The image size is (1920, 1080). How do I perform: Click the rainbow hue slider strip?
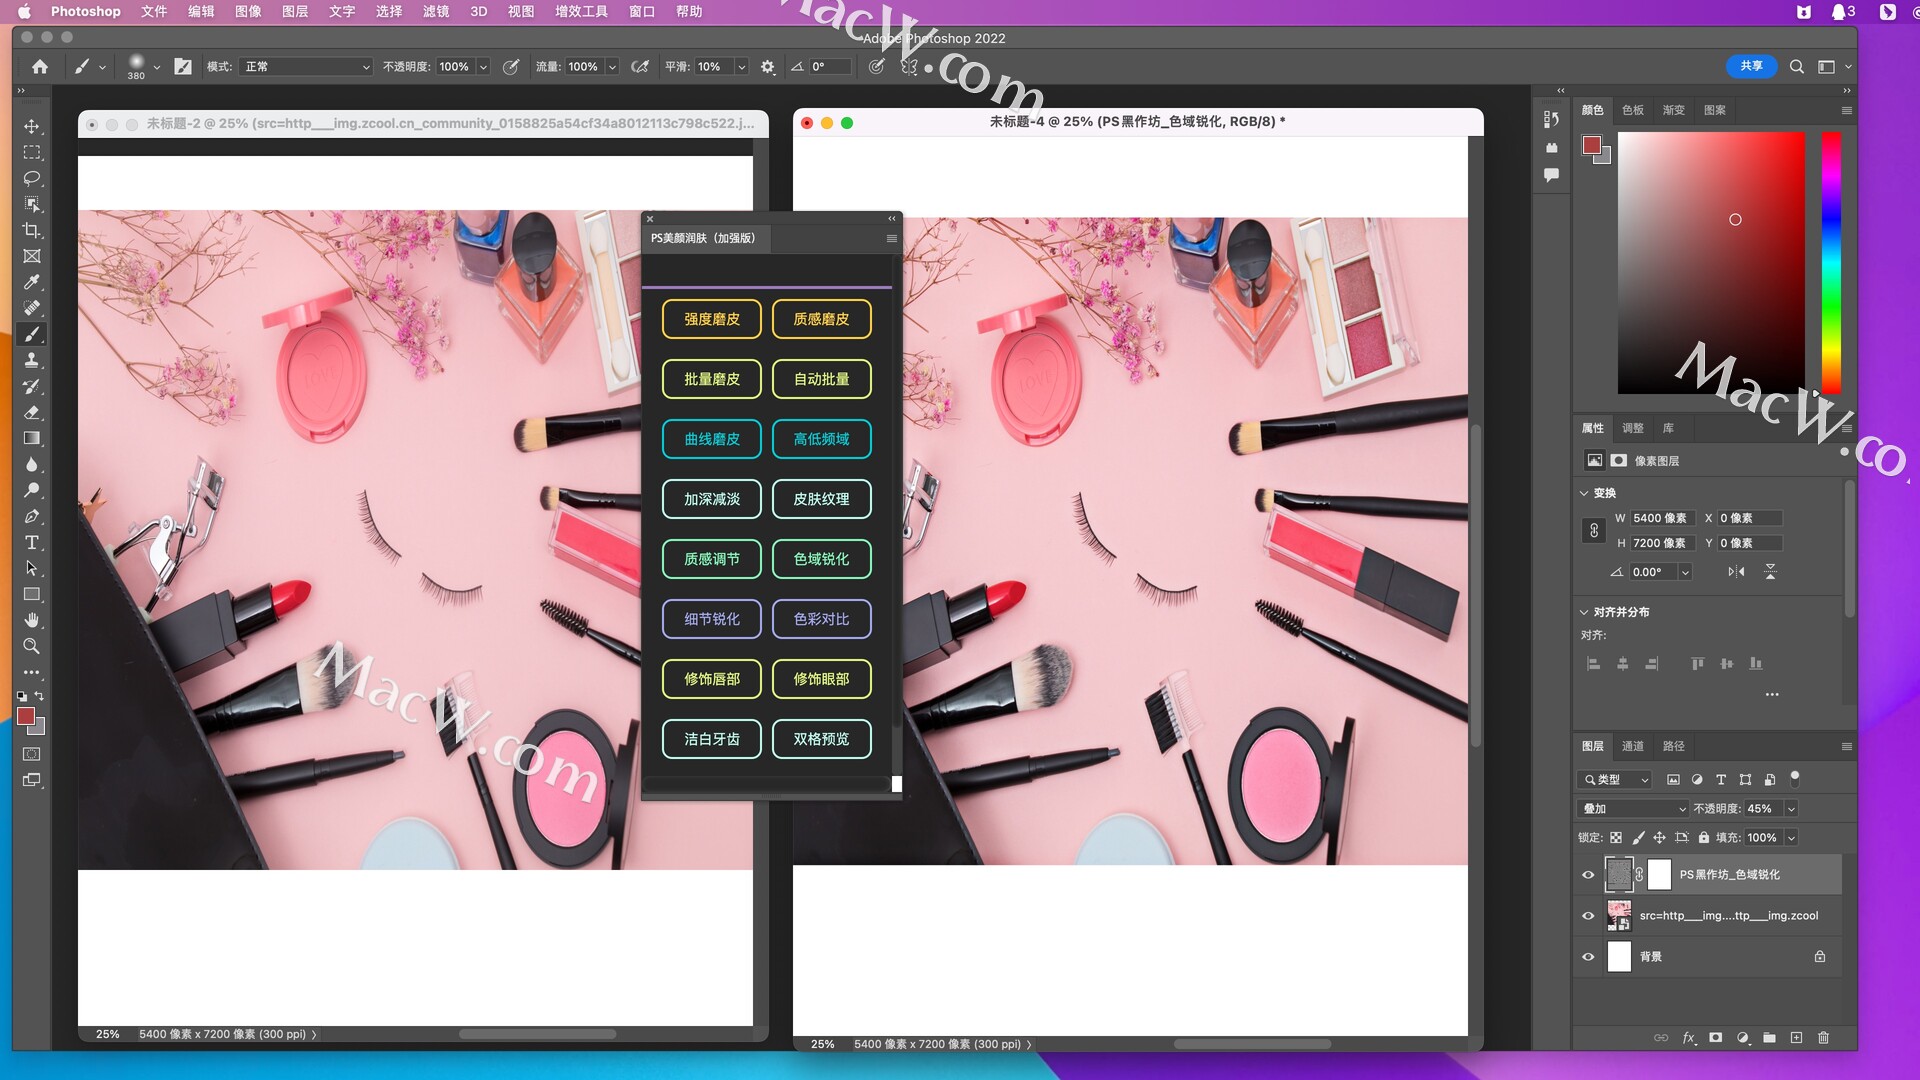coord(1831,262)
